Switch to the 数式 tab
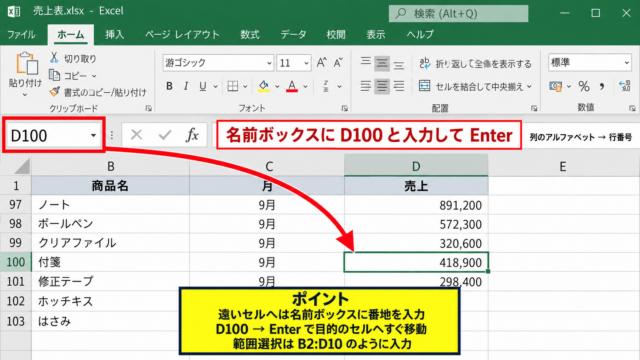 (249, 35)
